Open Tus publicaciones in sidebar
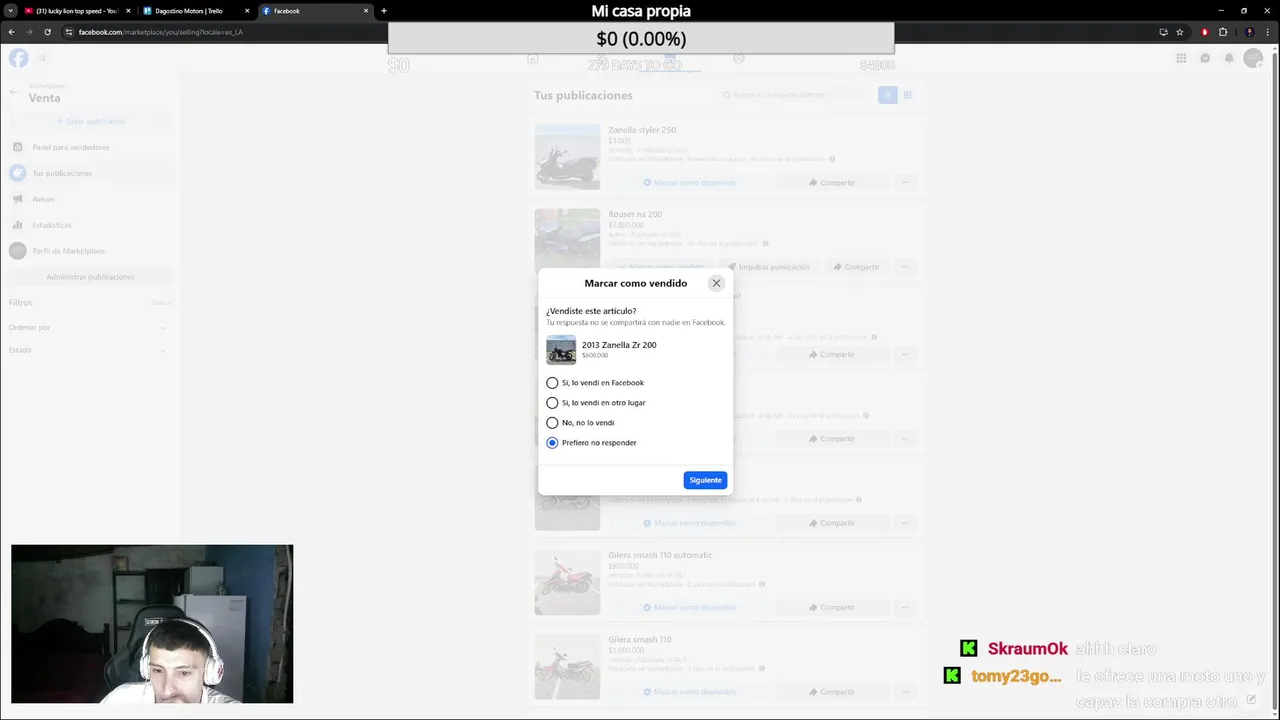Screen dimensions: 1280x720 pyautogui.click(x=90, y=173)
